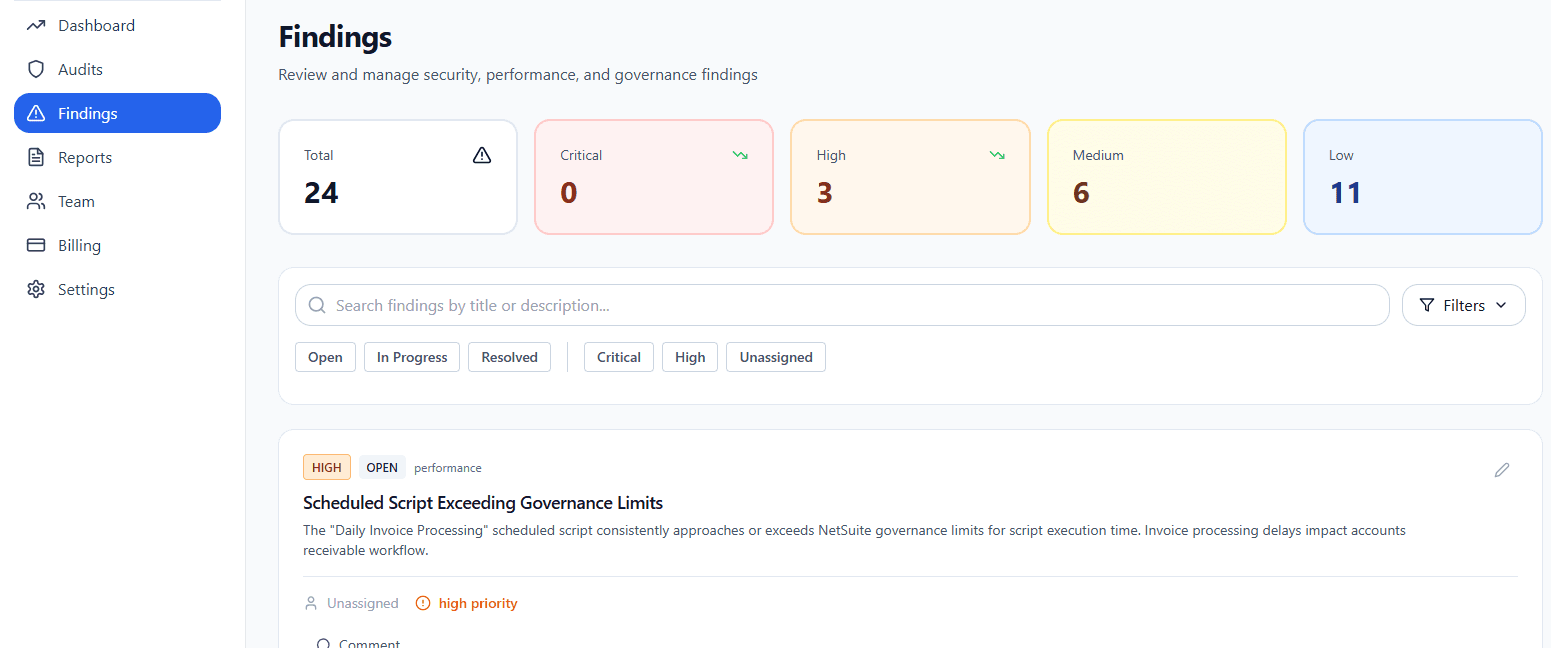Viewport: 1551px width, 648px height.
Task: Click the Comment button on the finding
Action: point(360,643)
